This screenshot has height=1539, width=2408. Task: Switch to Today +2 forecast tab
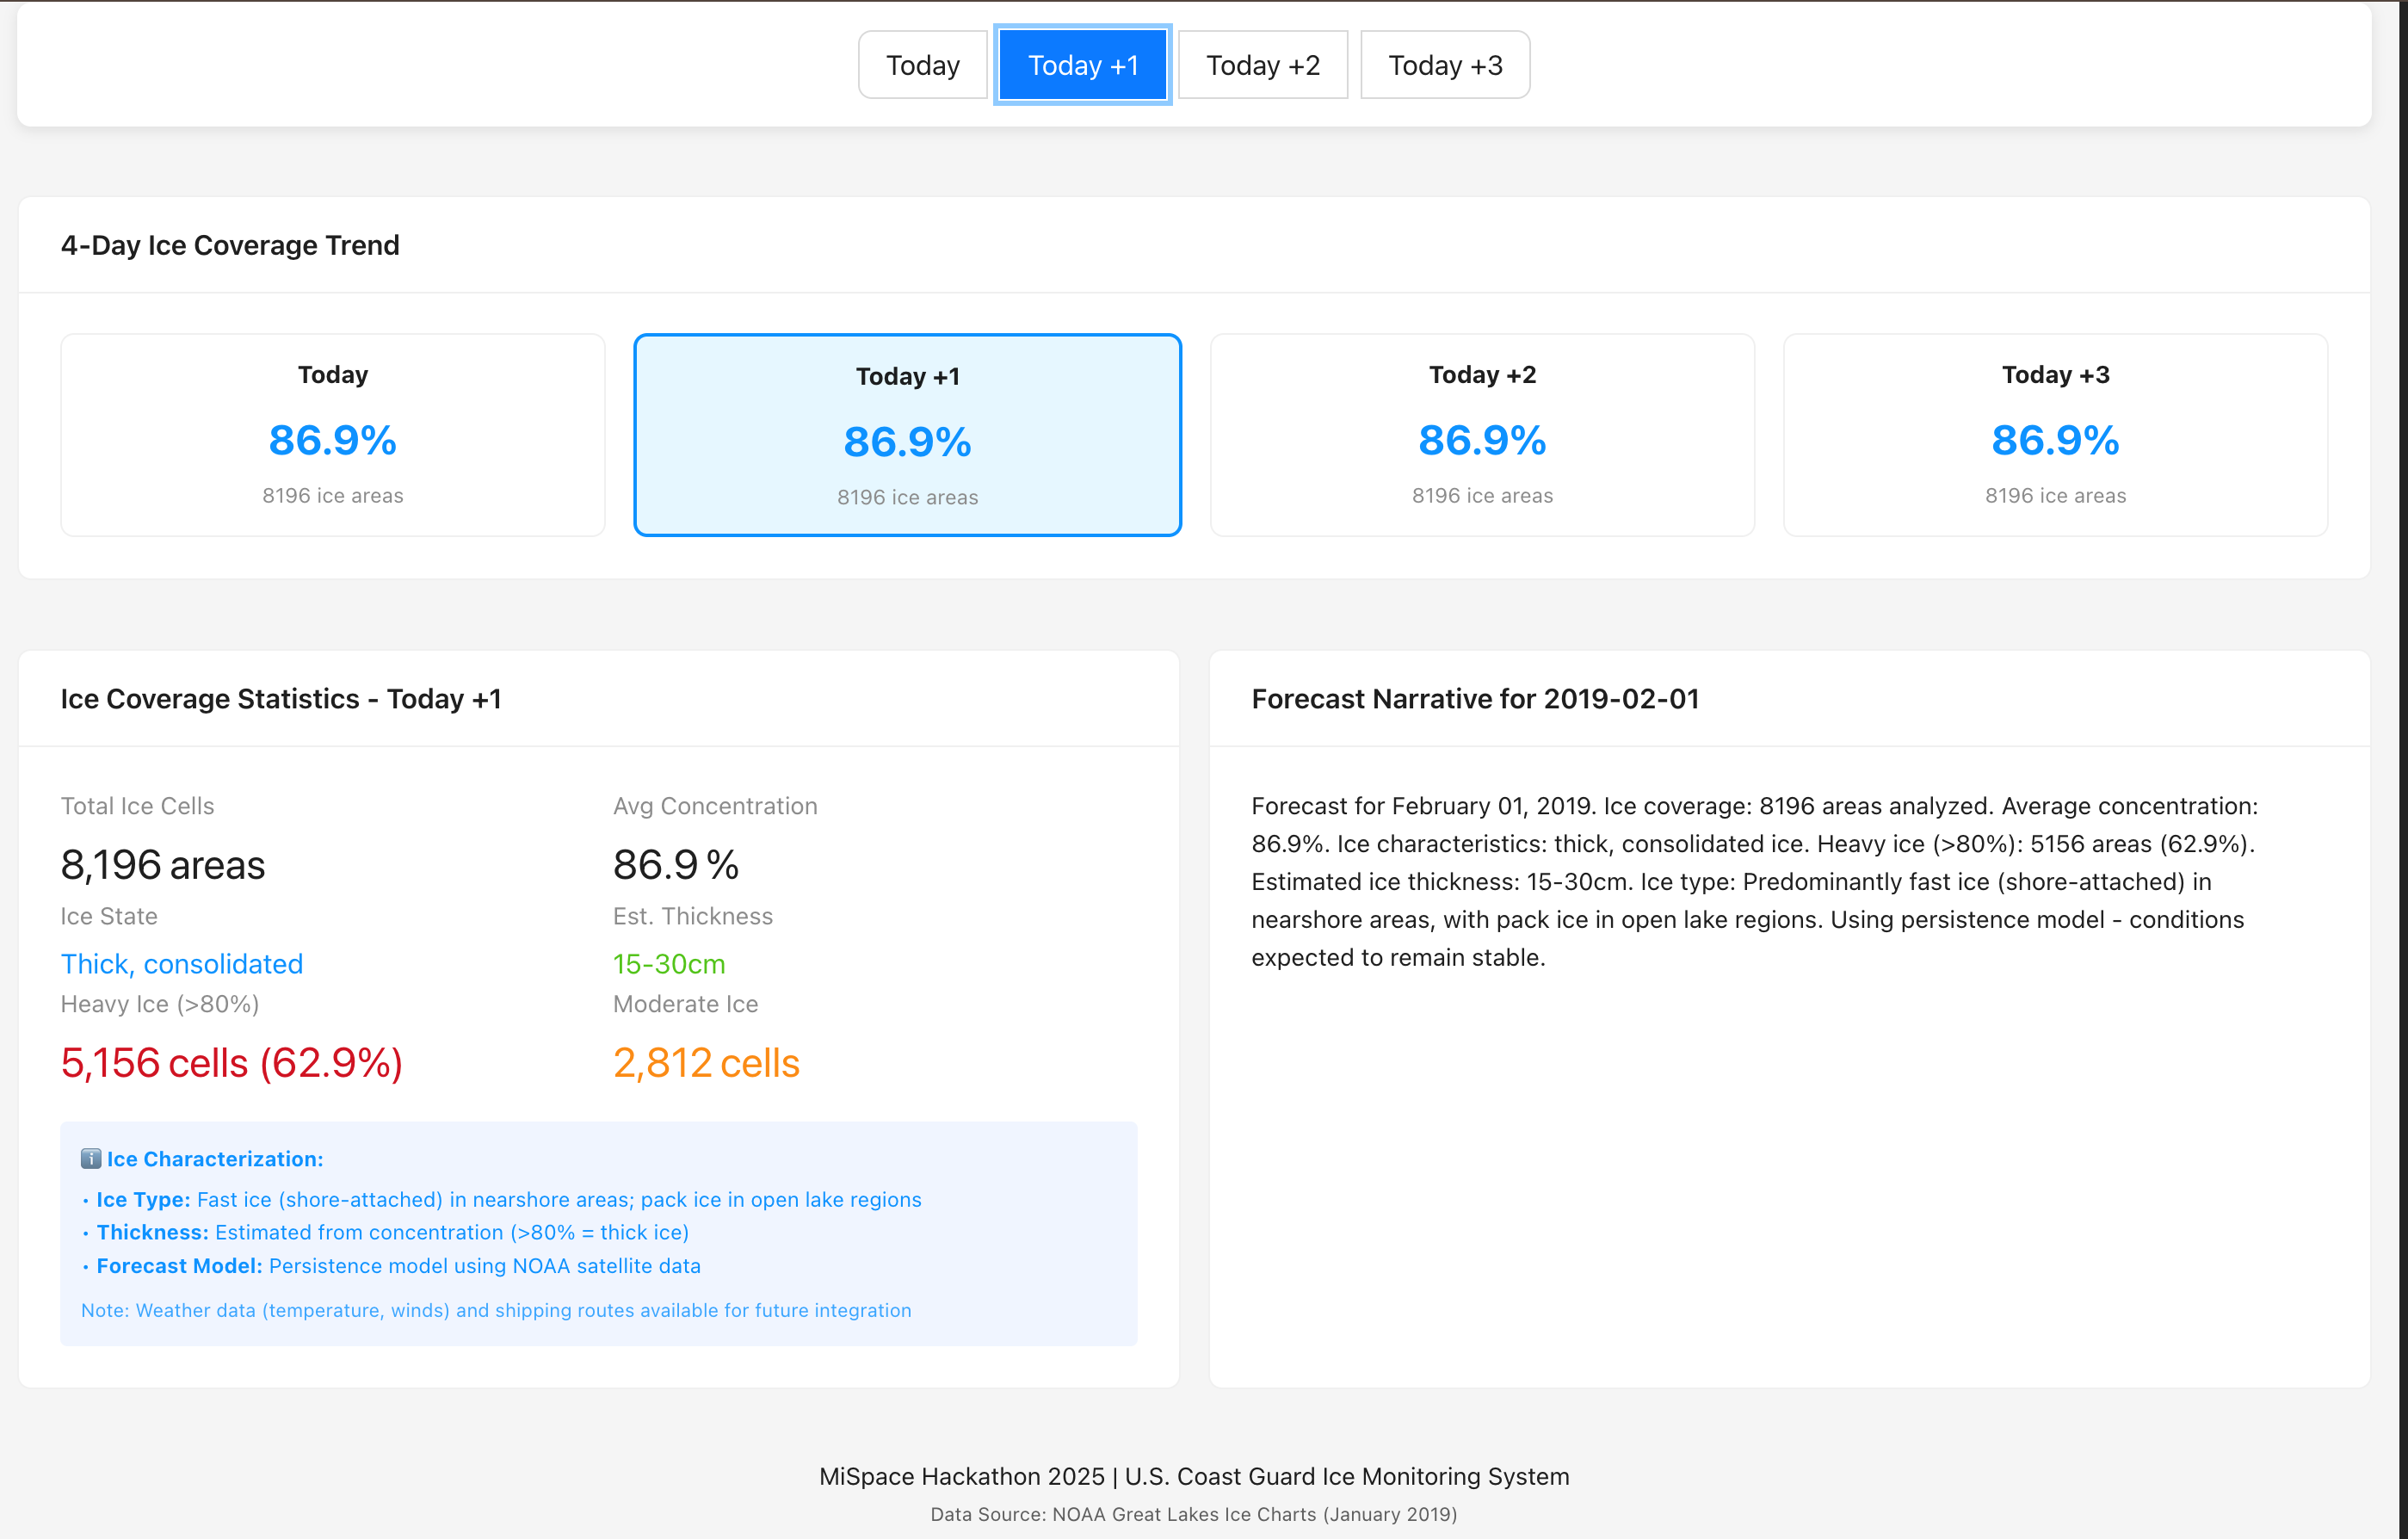1262,65
